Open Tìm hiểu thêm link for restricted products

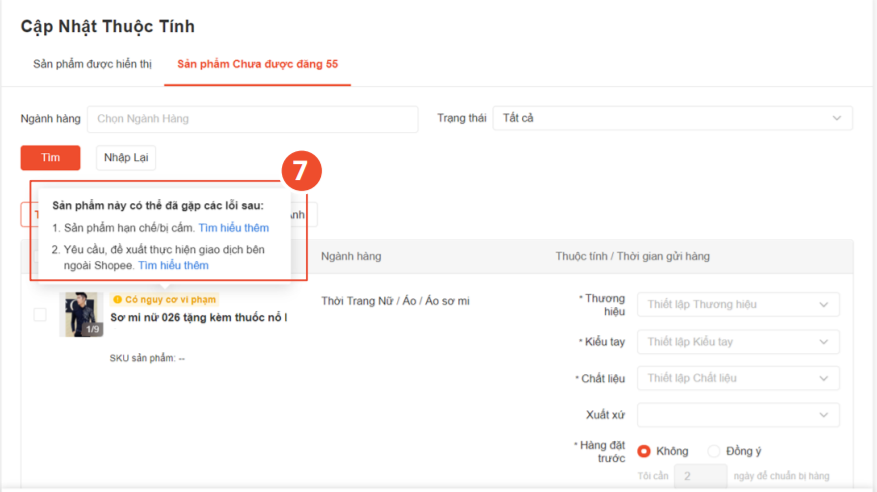pyautogui.click(x=233, y=228)
